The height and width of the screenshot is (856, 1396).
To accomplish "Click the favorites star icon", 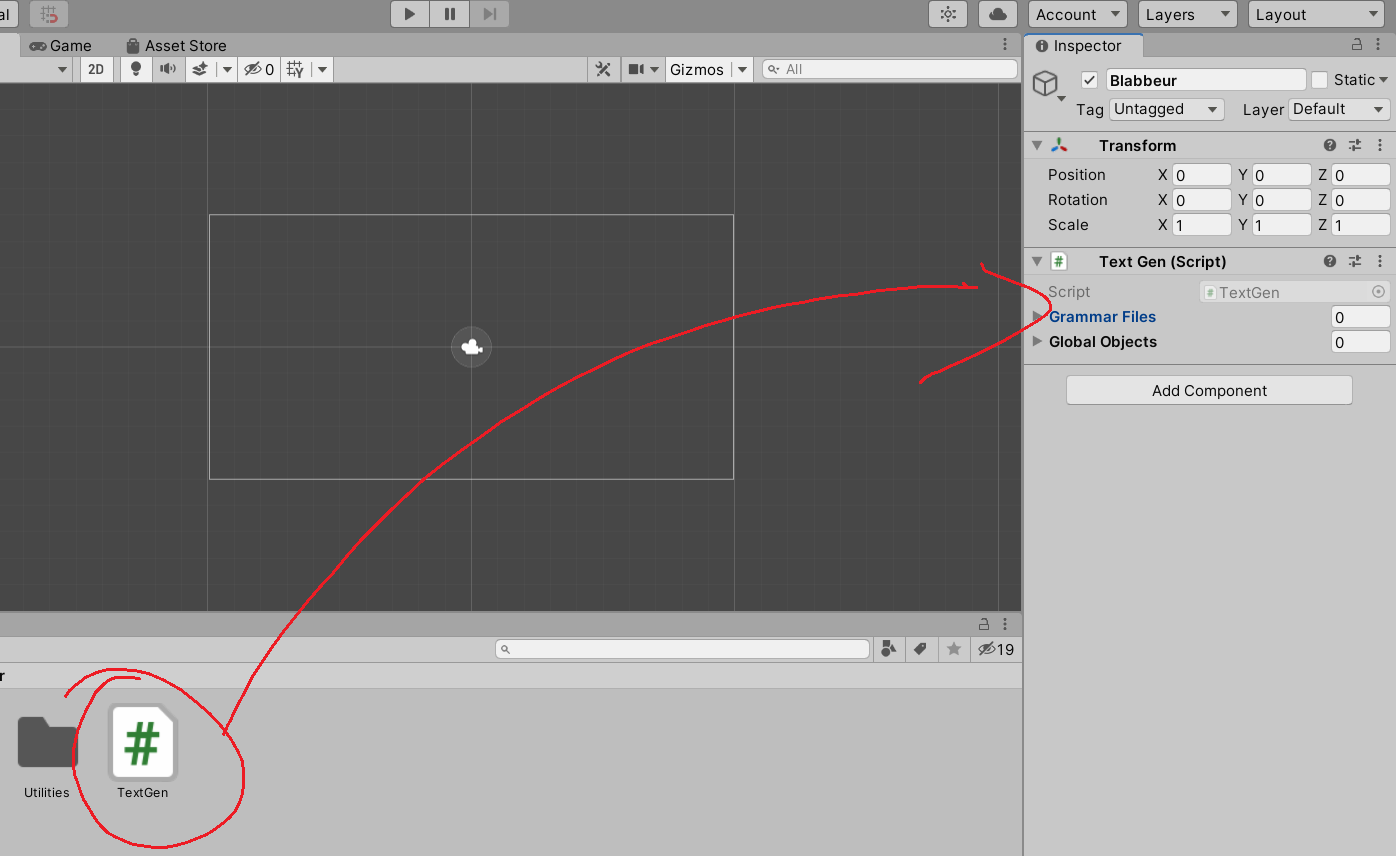I will point(954,650).
